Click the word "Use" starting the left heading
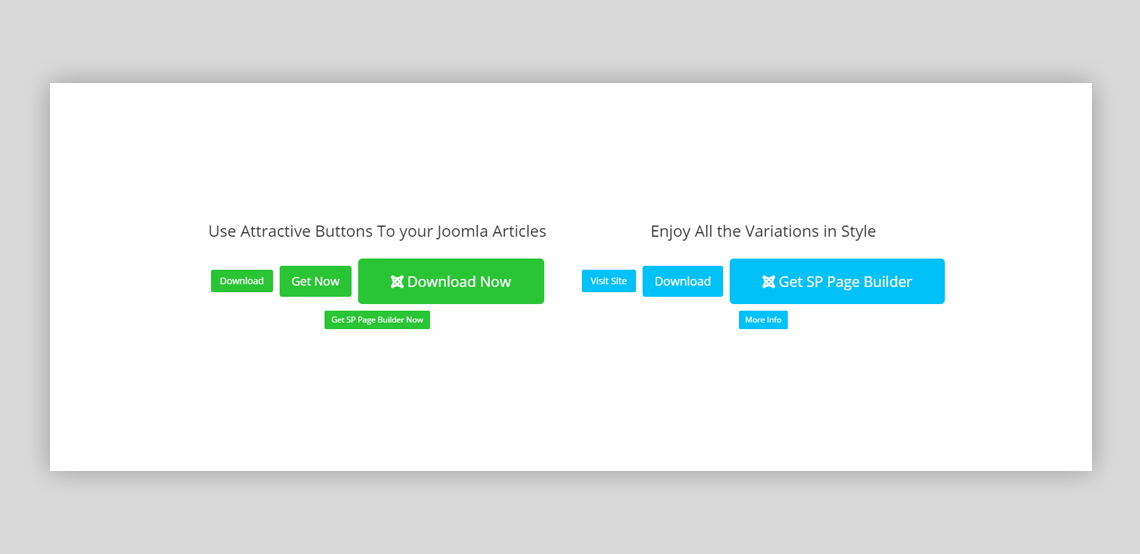 pyautogui.click(x=221, y=232)
